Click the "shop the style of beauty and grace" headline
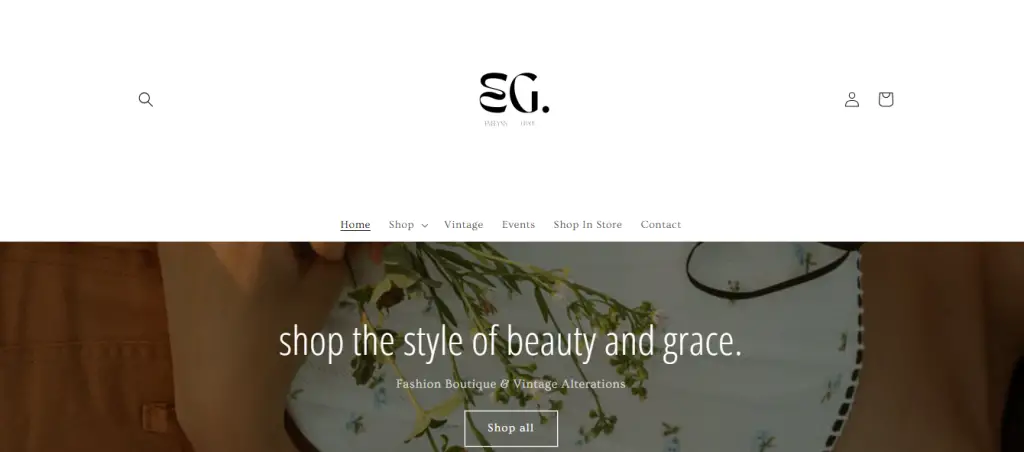 coord(510,342)
